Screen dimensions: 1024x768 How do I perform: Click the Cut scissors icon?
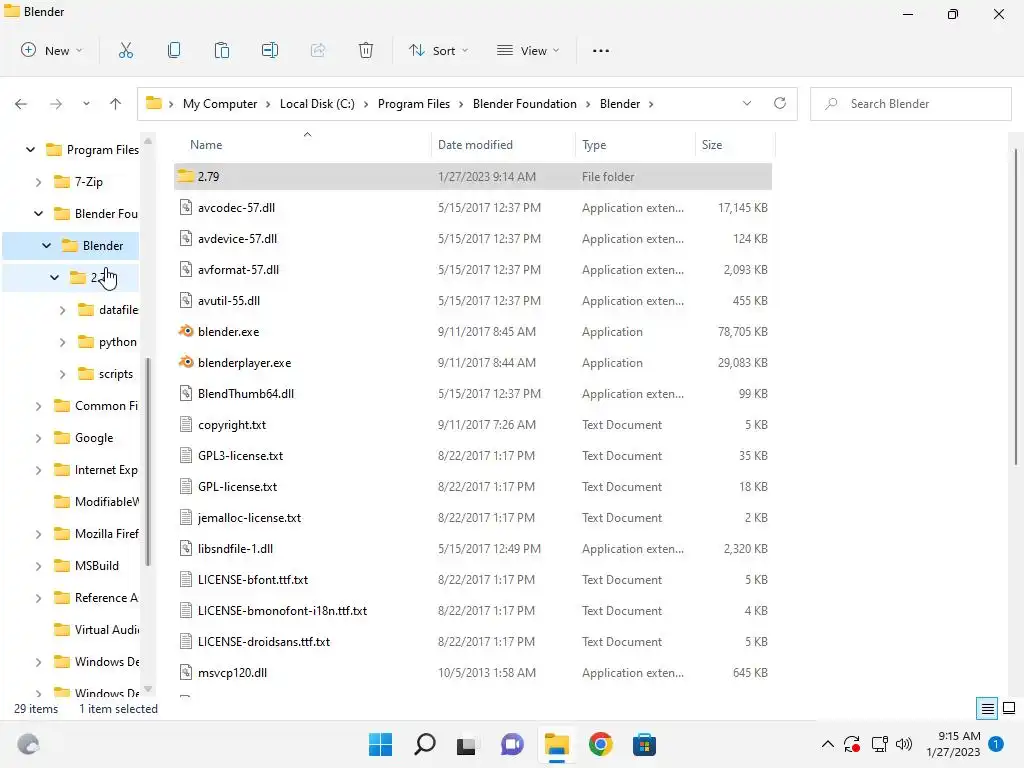point(126,50)
